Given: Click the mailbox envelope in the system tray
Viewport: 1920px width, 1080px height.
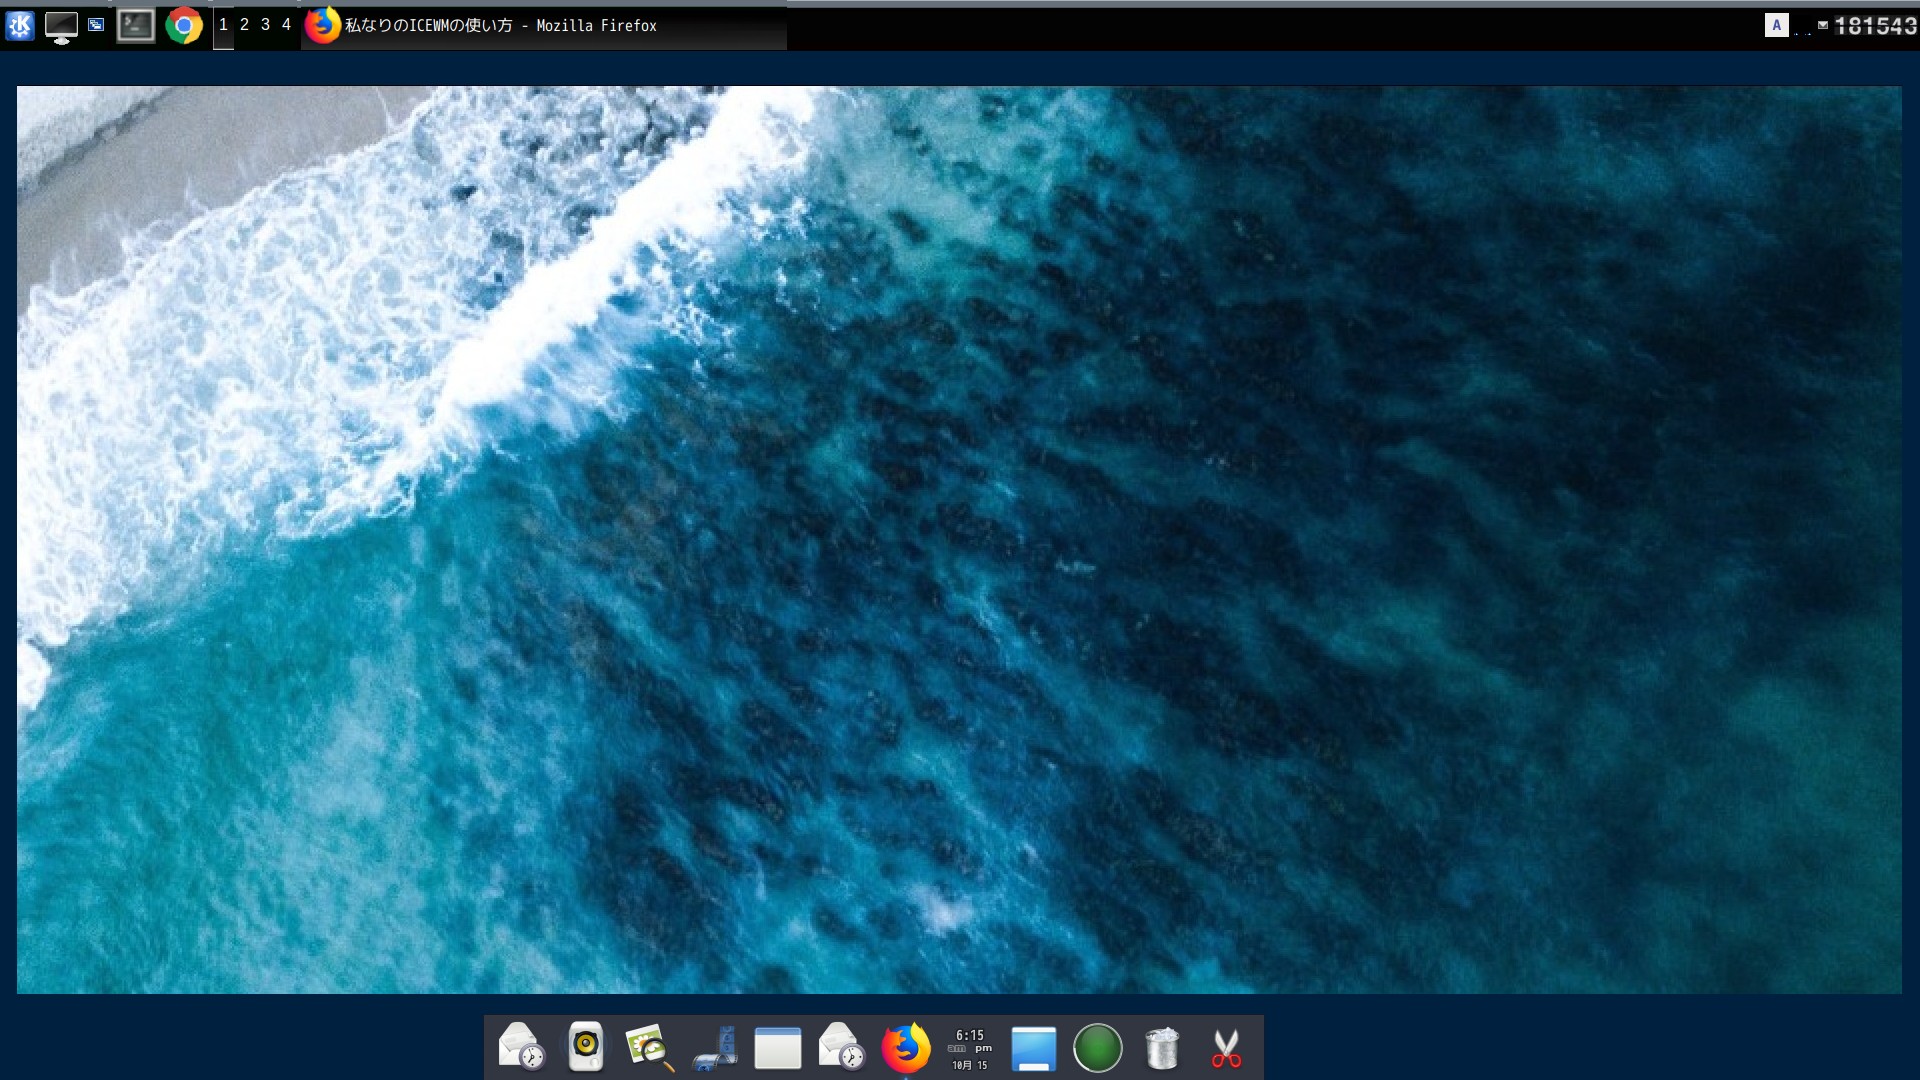Looking at the screenshot, I should coord(1823,25).
